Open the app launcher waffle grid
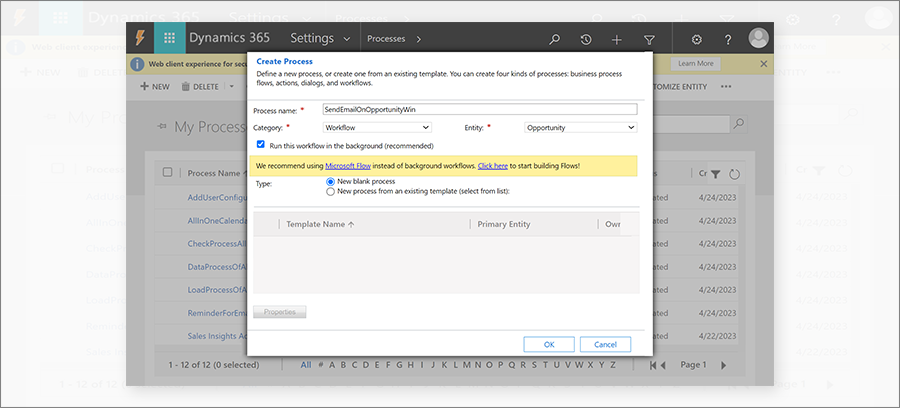This screenshot has width=900, height=408. point(169,38)
